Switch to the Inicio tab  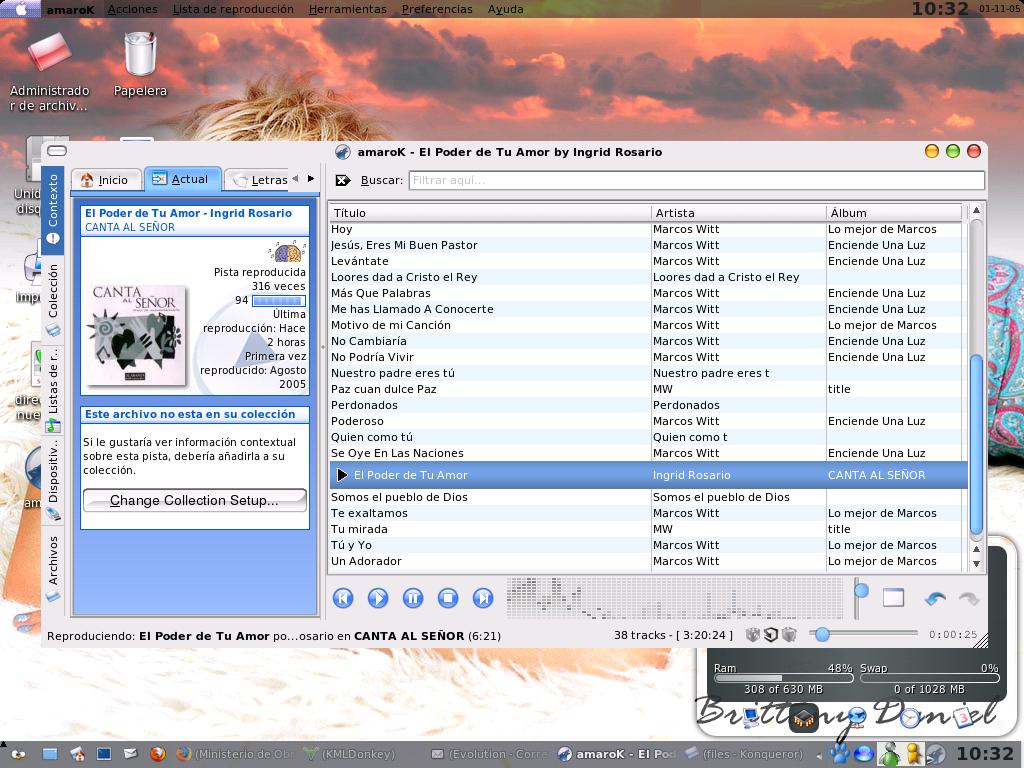coord(106,180)
